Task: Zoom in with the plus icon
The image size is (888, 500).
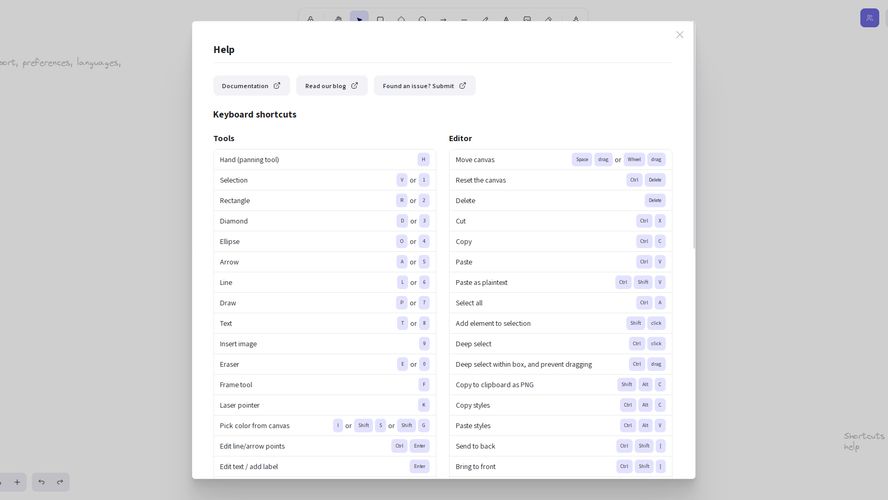Action: 17,482
